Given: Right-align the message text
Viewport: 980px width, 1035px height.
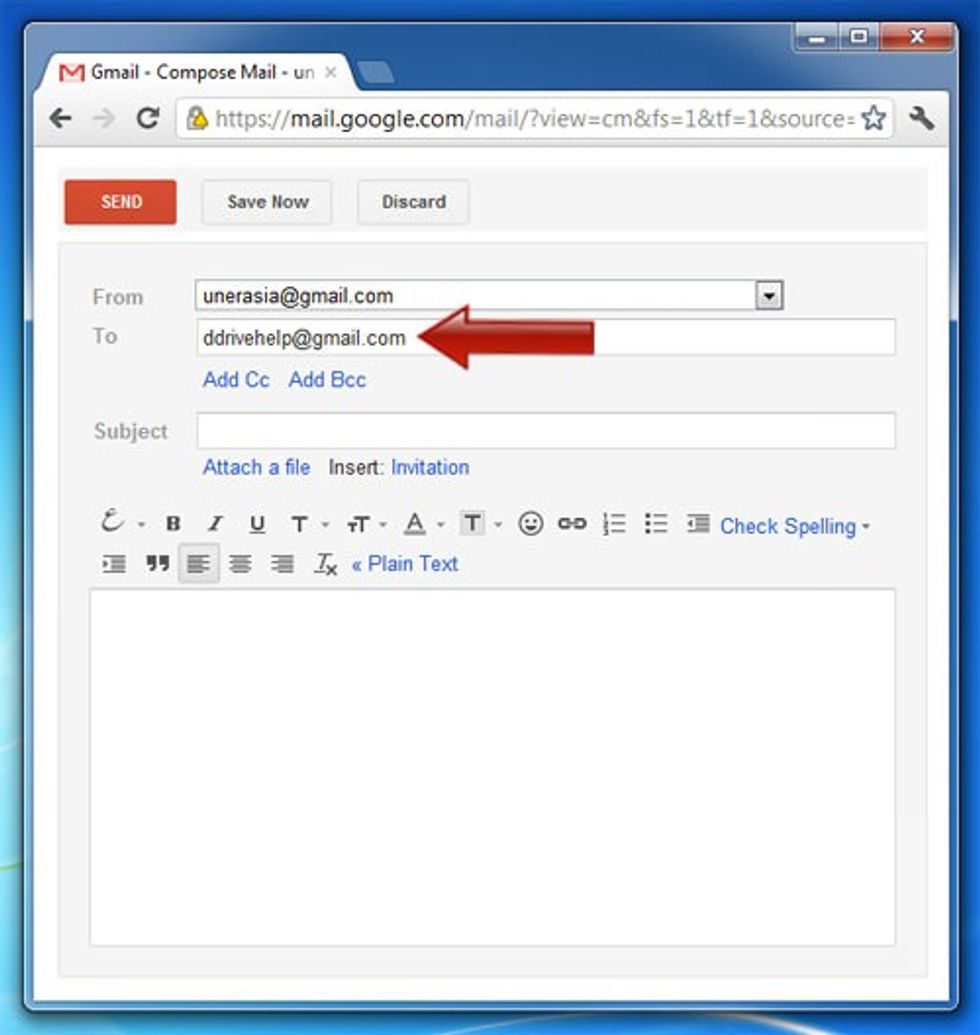Looking at the screenshot, I should [282, 564].
